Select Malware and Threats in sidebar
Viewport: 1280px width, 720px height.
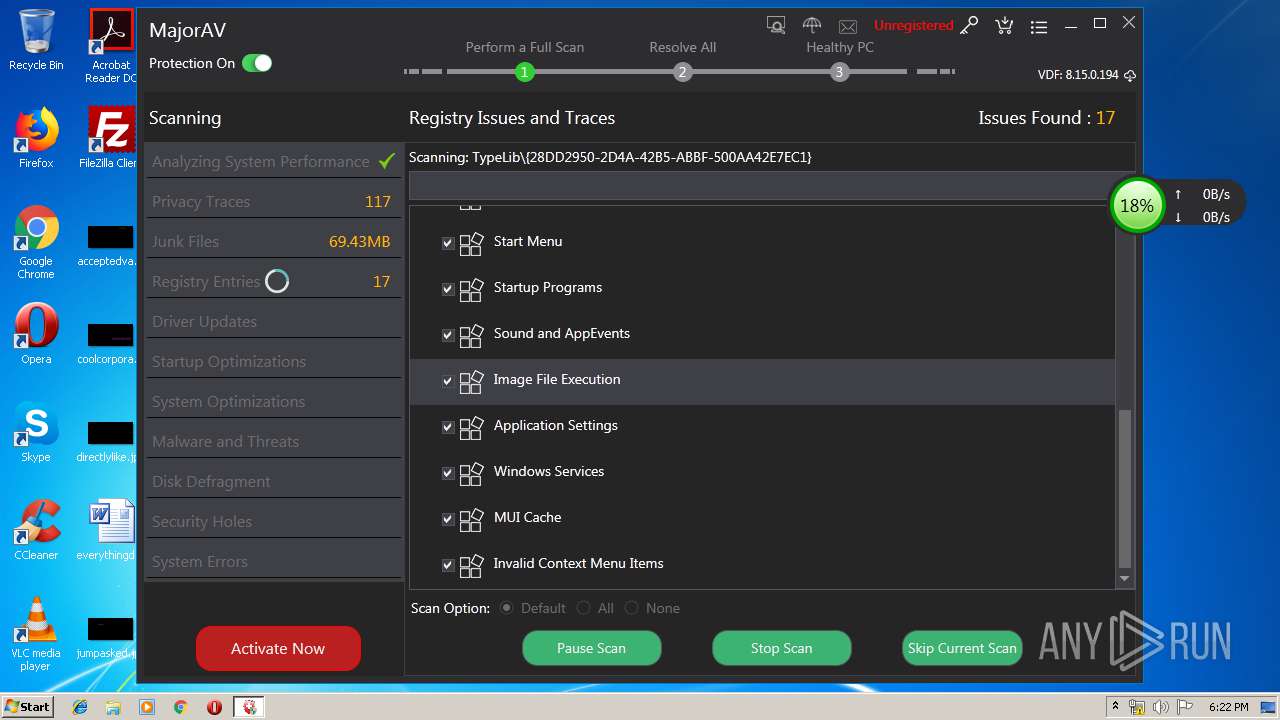click(x=273, y=441)
